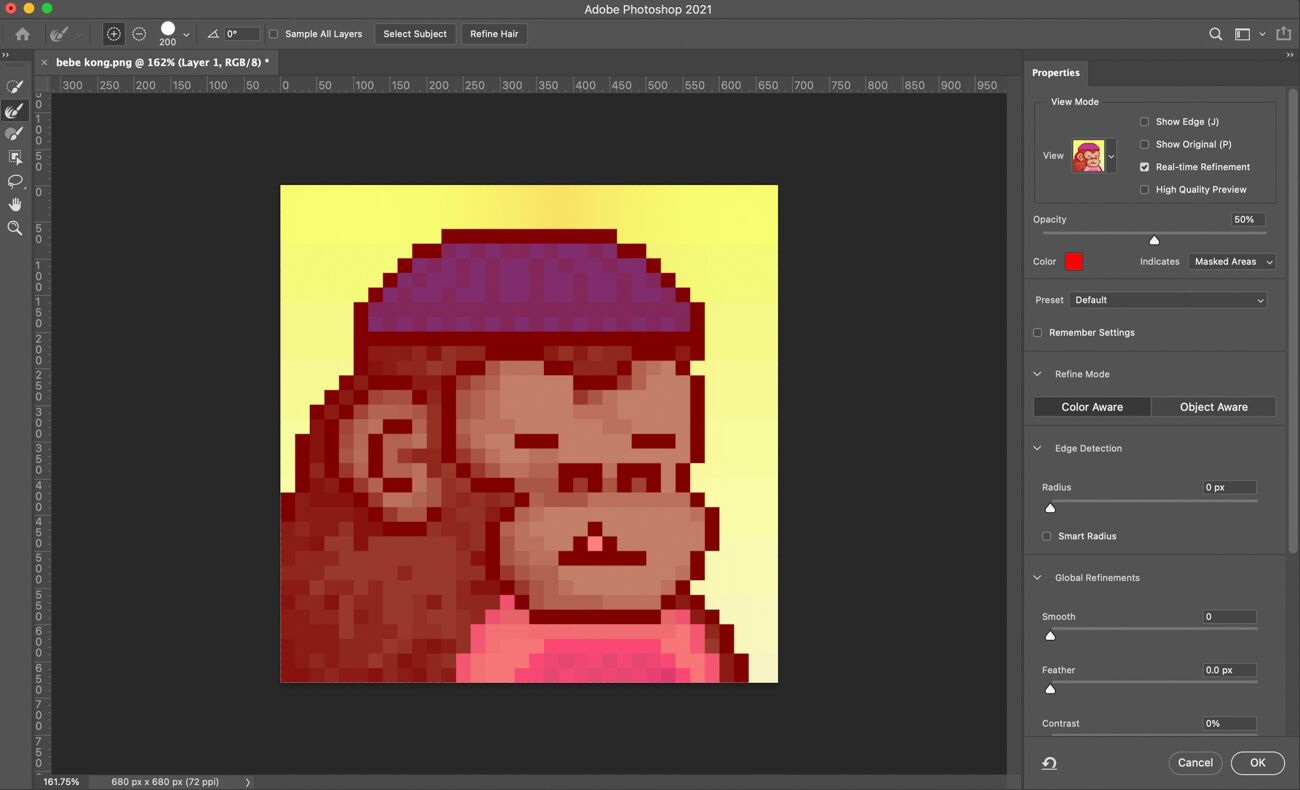Select the Object Selection tool
The image size is (1300, 790).
[15, 157]
